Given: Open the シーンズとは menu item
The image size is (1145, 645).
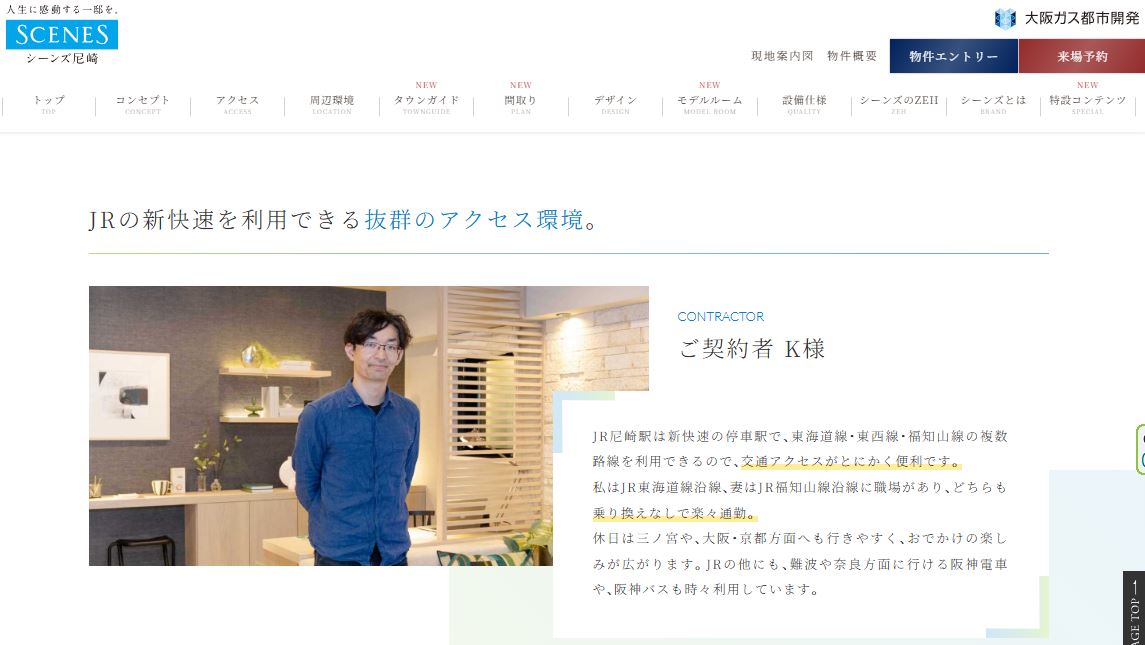Looking at the screenshot, I should click(993, 104).
